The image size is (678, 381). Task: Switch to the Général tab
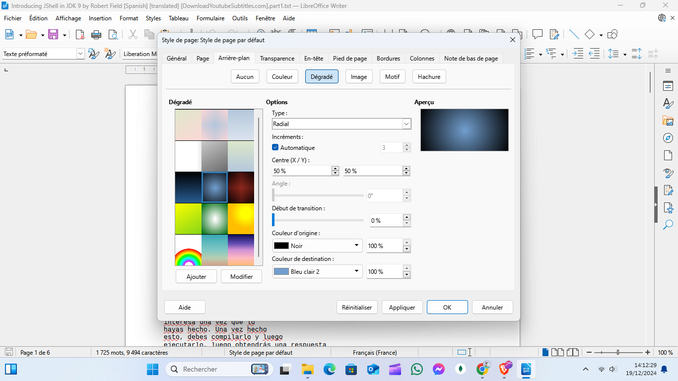[176, 58]
